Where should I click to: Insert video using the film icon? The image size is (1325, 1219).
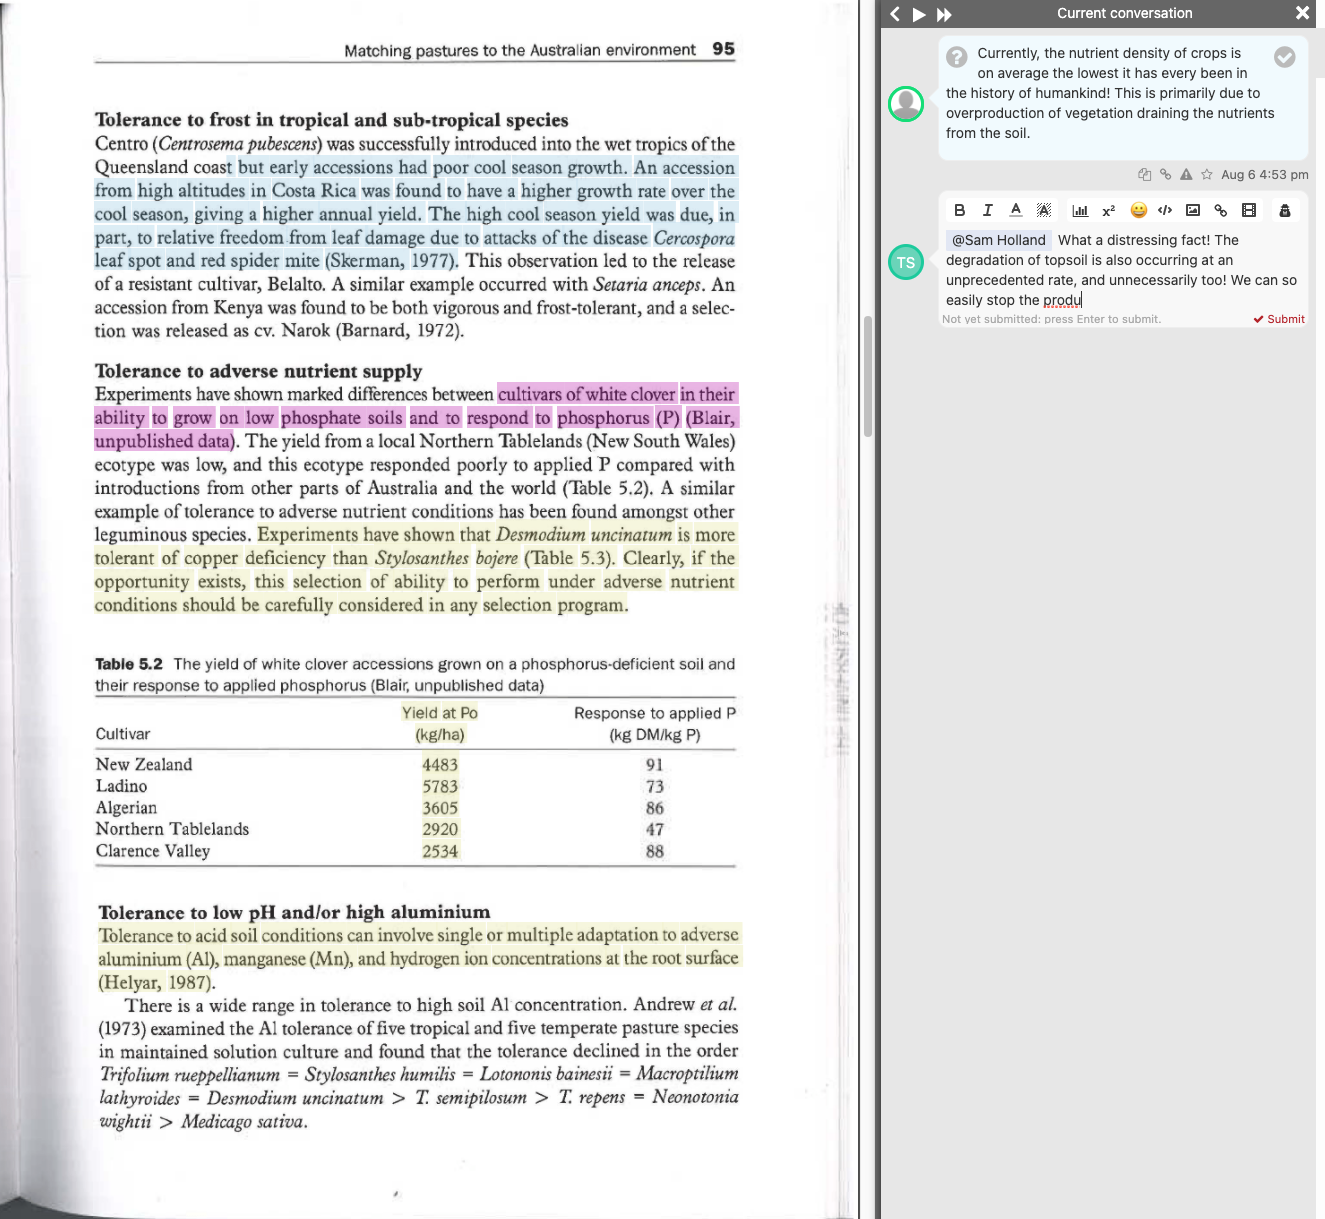click(x=1248, y=210)
